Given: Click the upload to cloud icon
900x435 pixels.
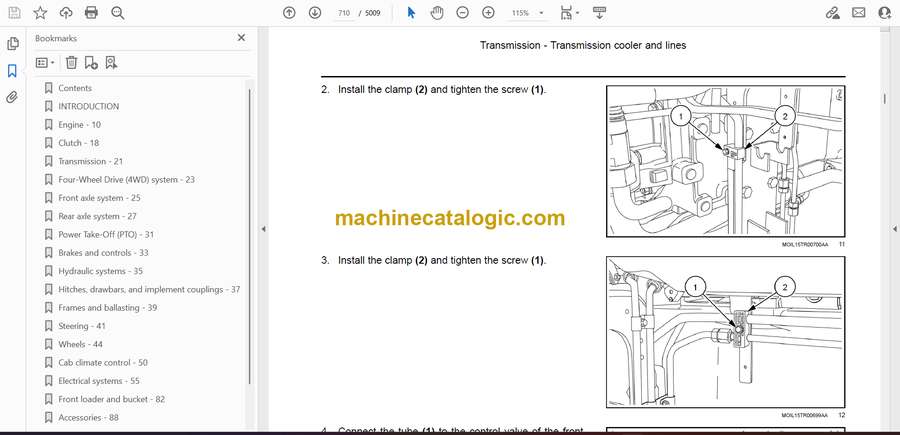Looking at the screenshot, I should click(x=66, y=13).
